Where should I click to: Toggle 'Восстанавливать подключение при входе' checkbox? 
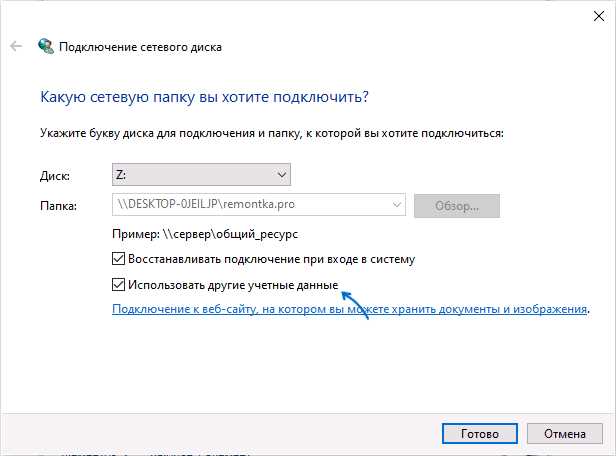tap(118, 259)
